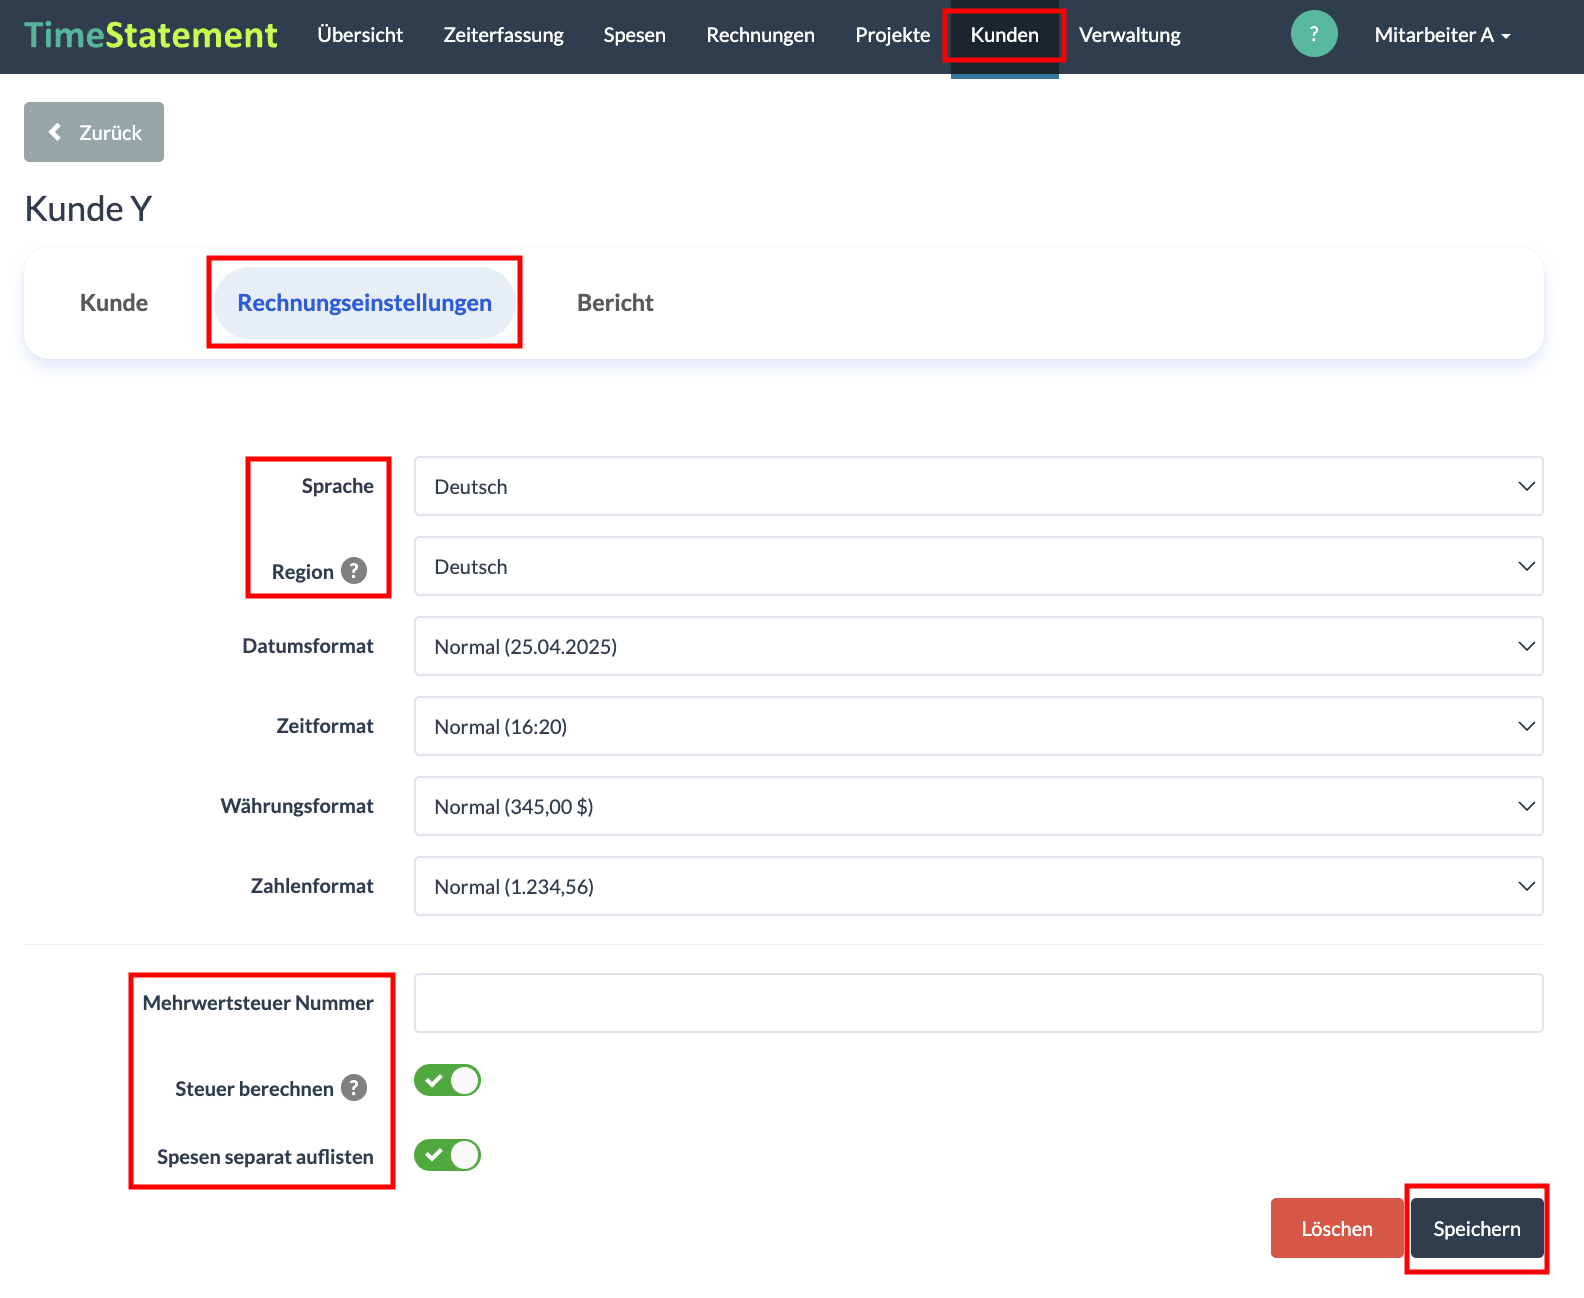The height and width of the screenshot is (1298, 1584).
Task: Click the Datumsformat label
Action: click(x=308, y=646)
